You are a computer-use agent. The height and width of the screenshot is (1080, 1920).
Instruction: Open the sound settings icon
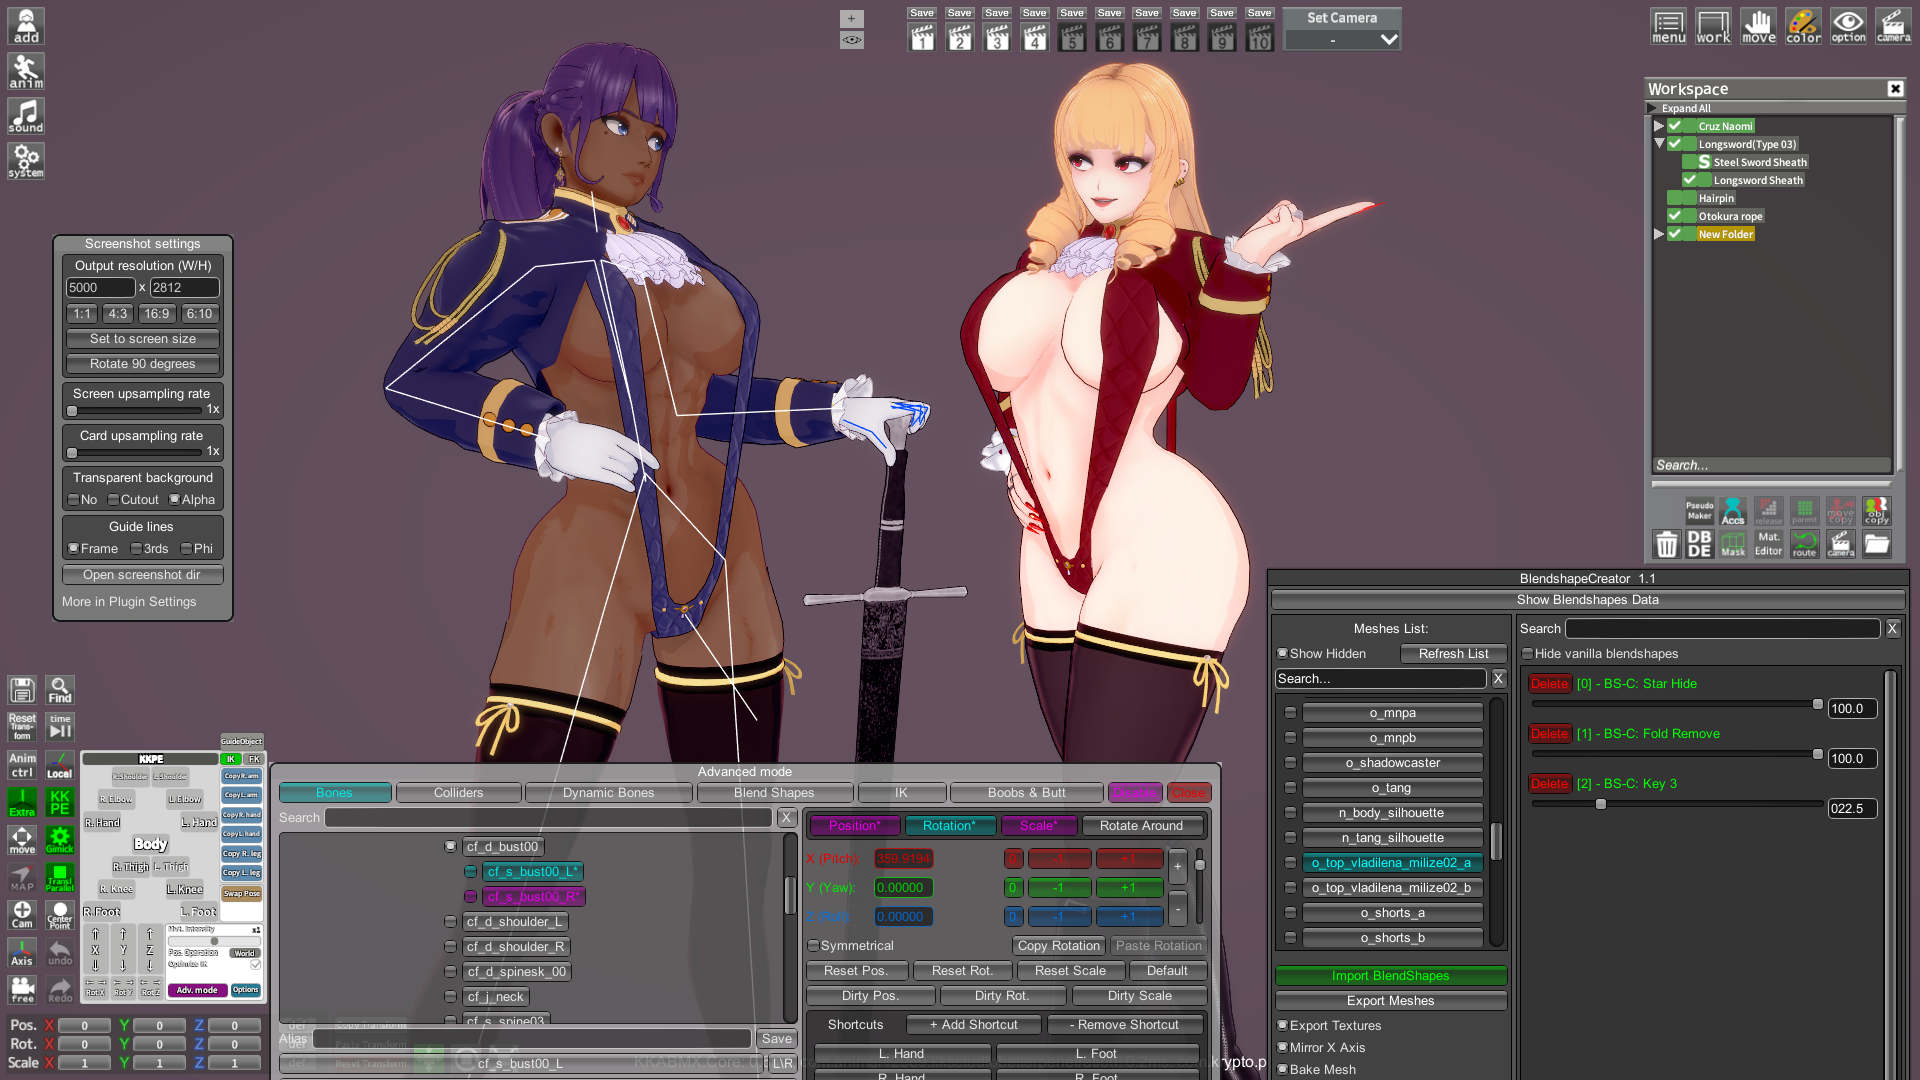coord(26,116)
